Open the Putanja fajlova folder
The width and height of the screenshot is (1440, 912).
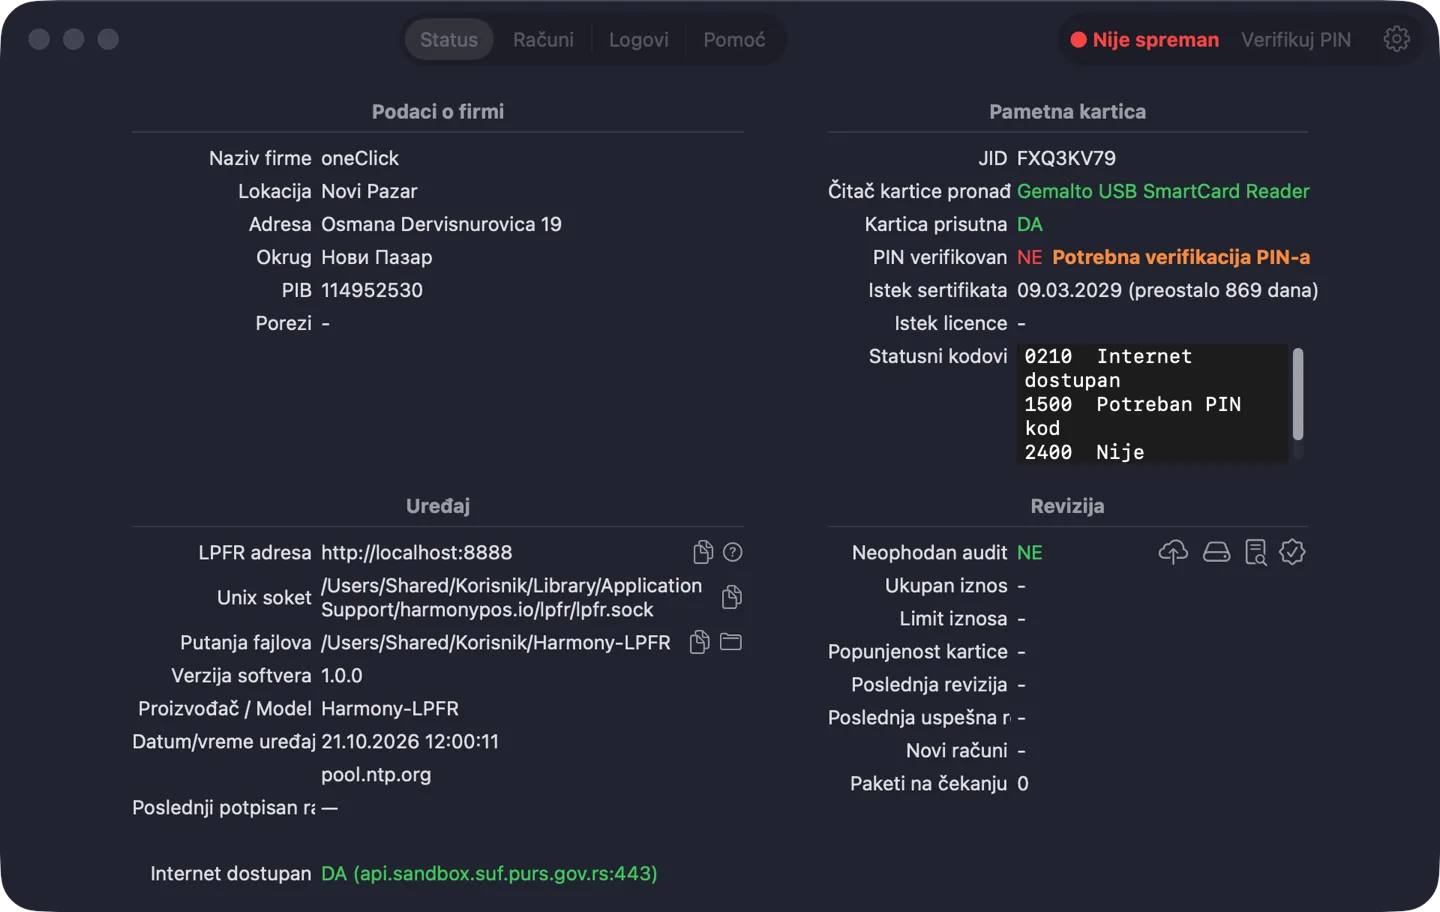[731, 642]
